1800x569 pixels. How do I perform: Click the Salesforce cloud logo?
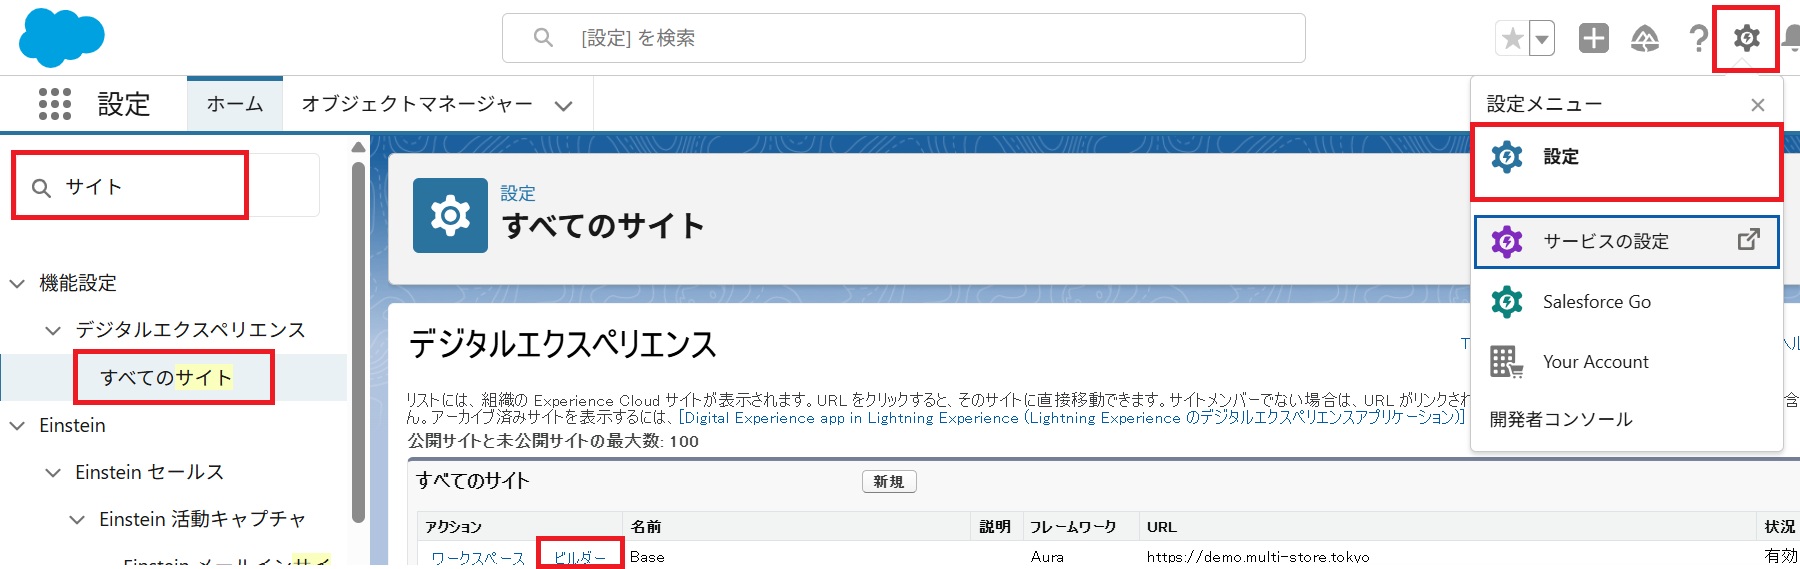[x=61, y=37]
